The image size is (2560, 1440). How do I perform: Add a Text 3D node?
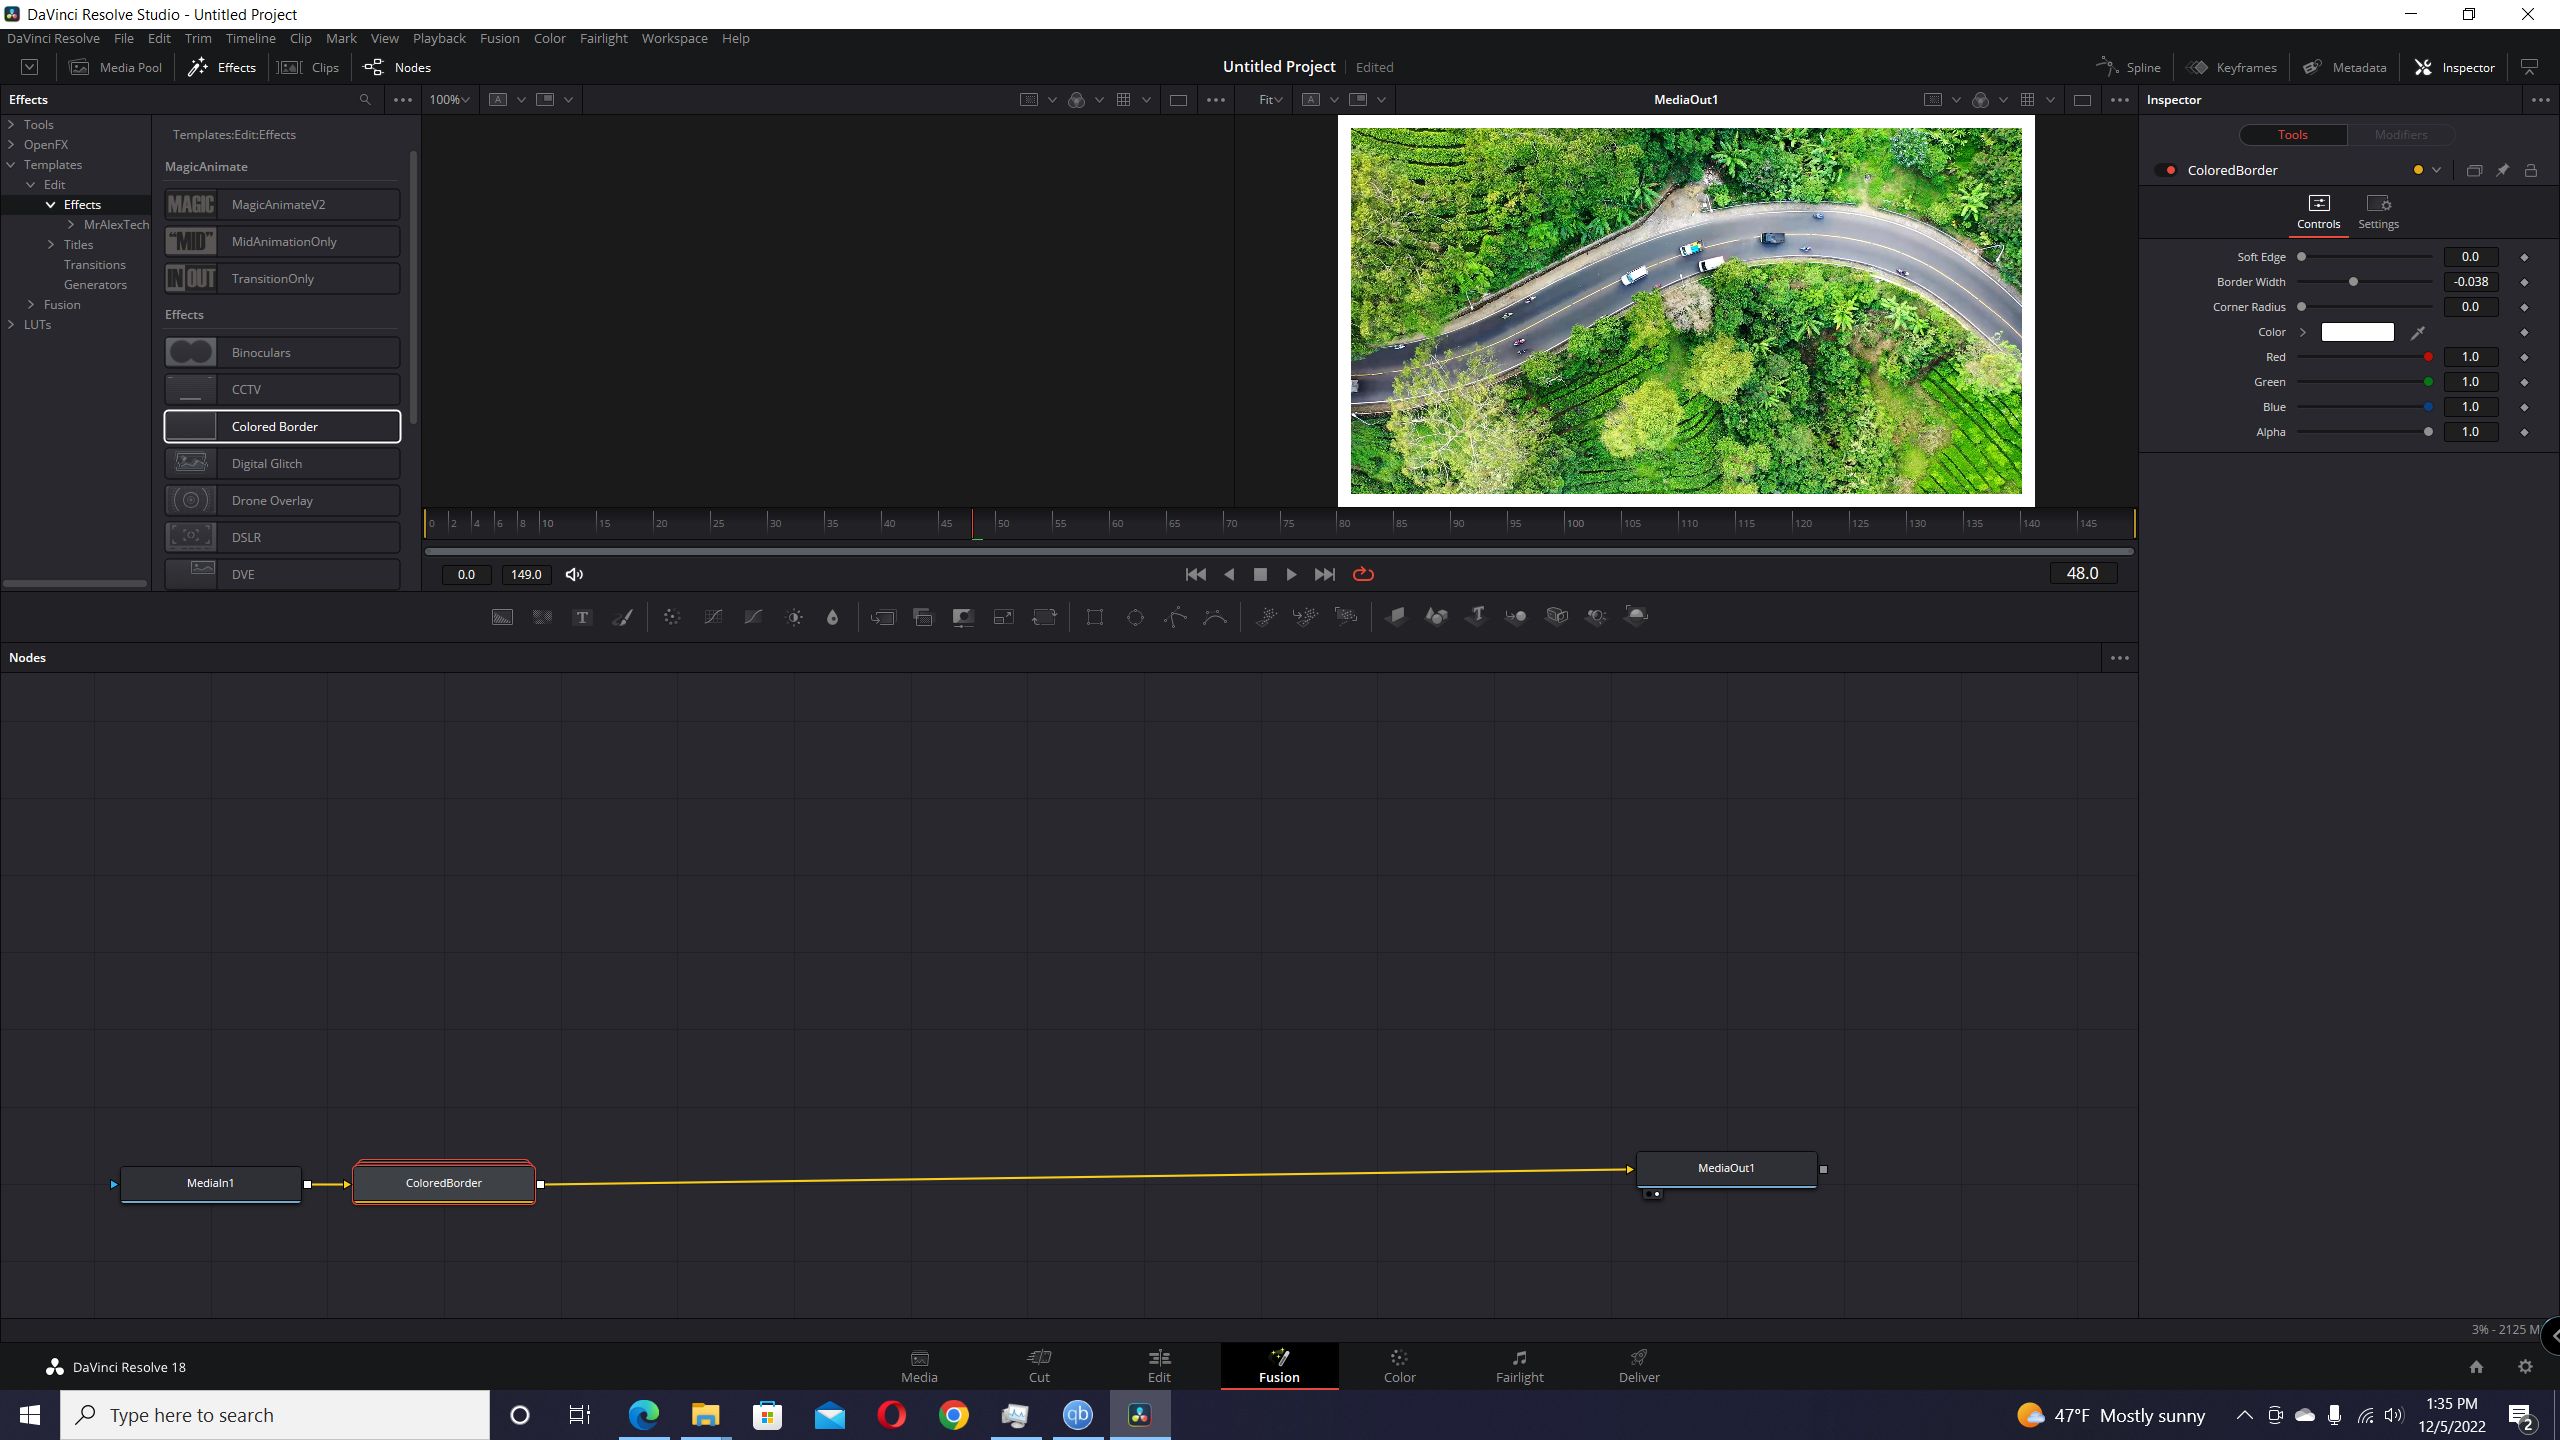1476,617
